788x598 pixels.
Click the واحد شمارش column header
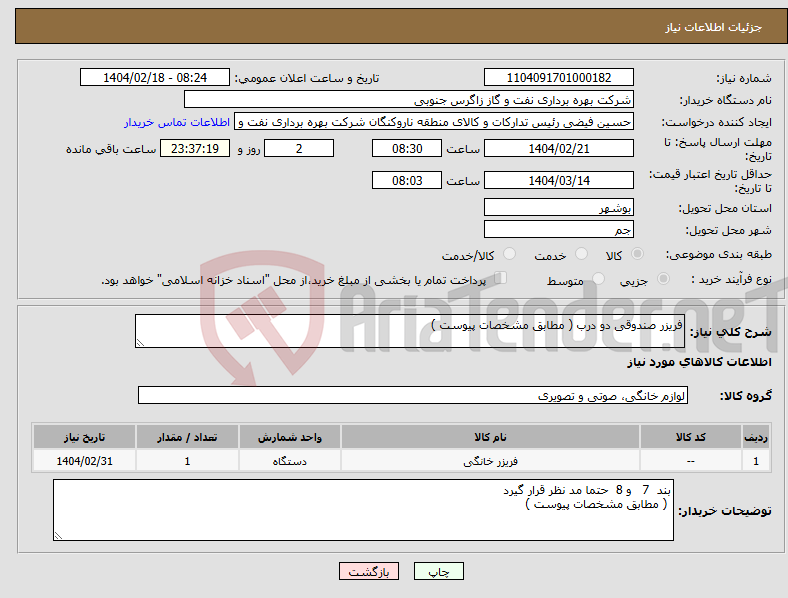[x=290, y=437]
